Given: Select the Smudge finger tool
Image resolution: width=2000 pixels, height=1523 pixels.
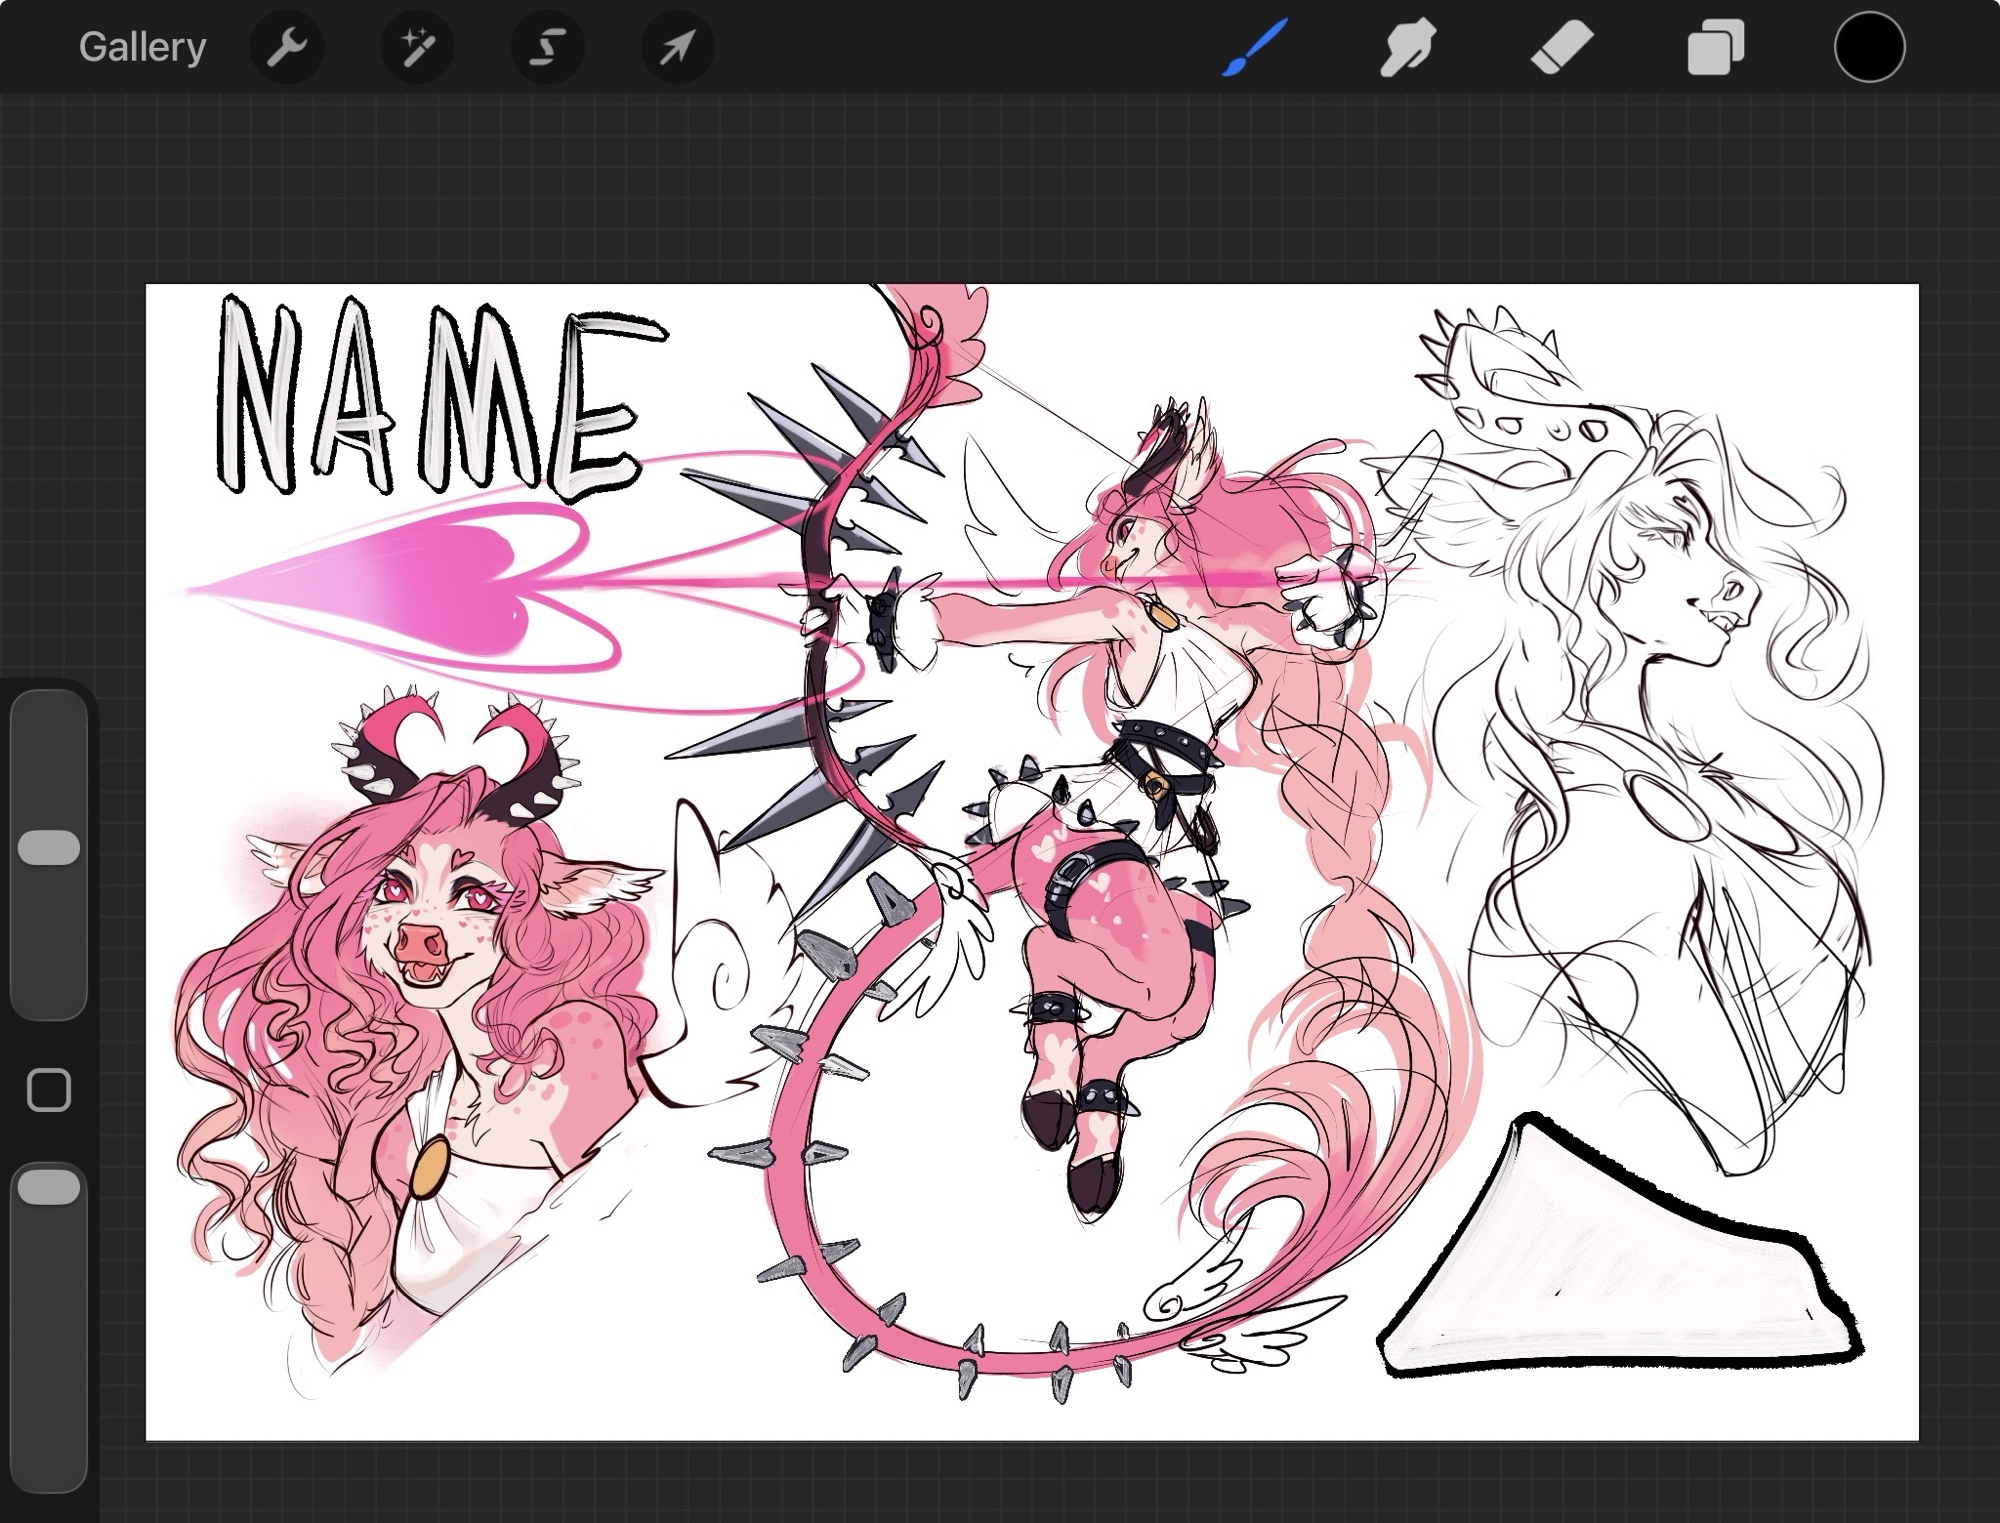Looking at the screenshot, I should click(1408, 47).
